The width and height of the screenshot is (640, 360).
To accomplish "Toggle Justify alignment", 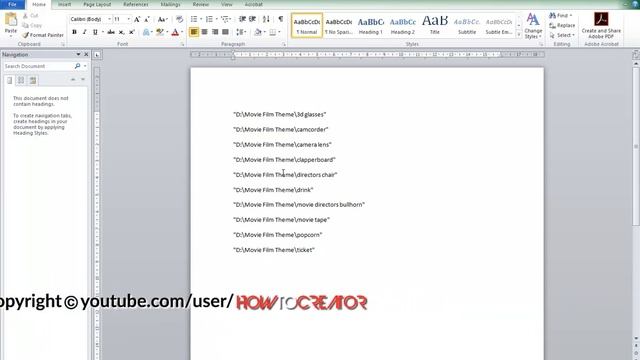I will [225, 32].
